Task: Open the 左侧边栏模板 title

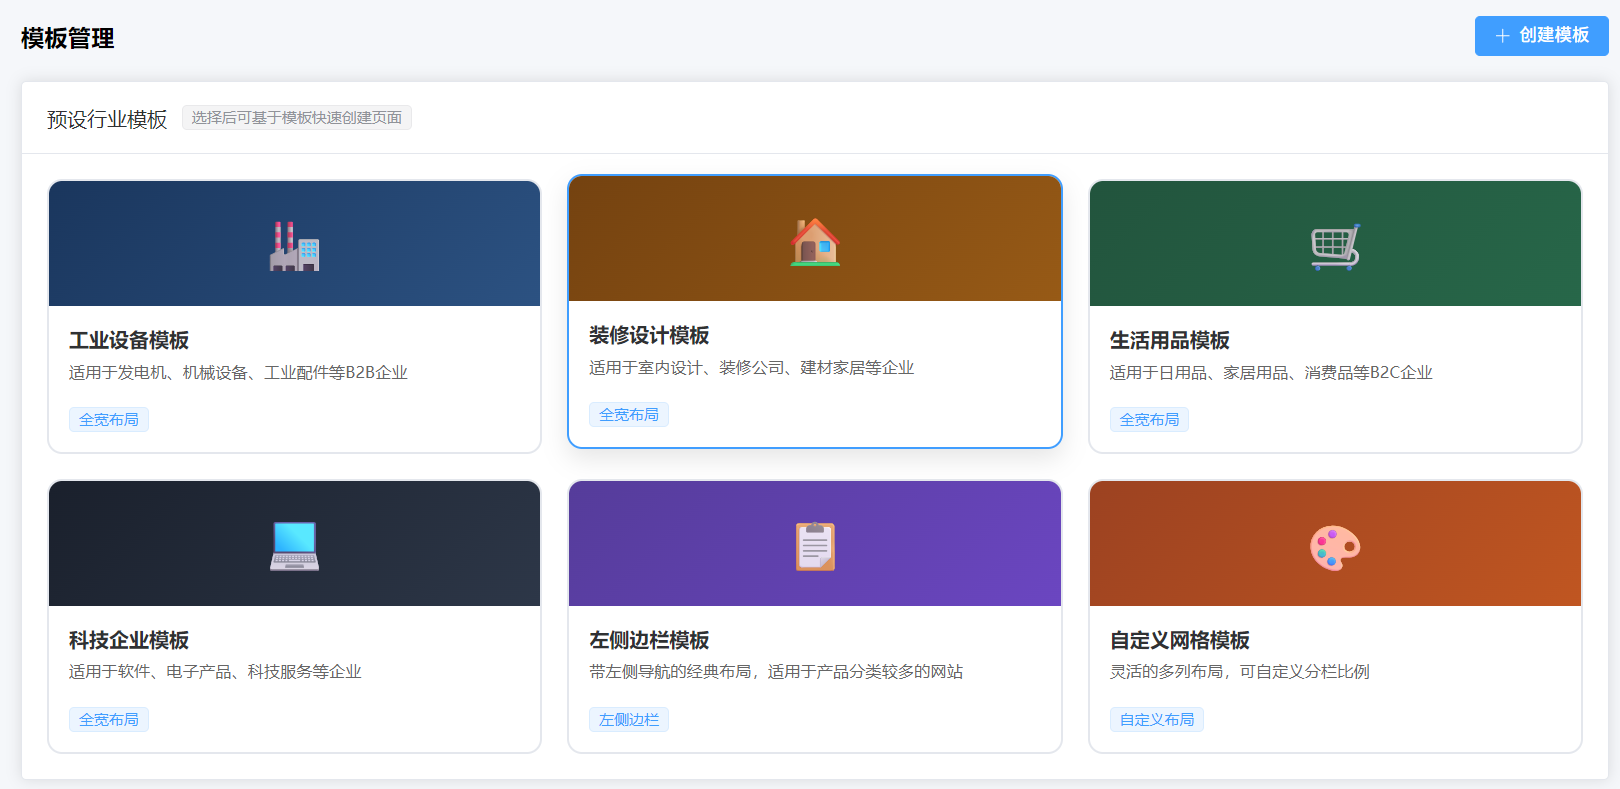Action: coord(649,640)
